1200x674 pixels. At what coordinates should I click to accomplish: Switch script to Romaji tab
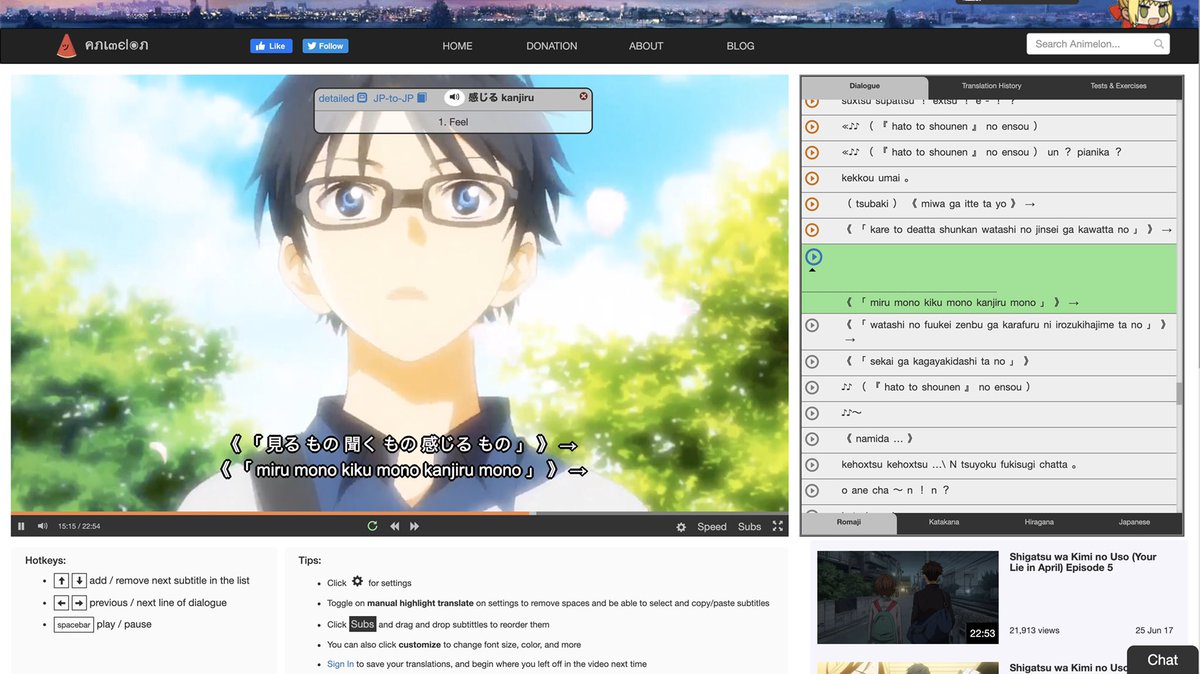849,522
